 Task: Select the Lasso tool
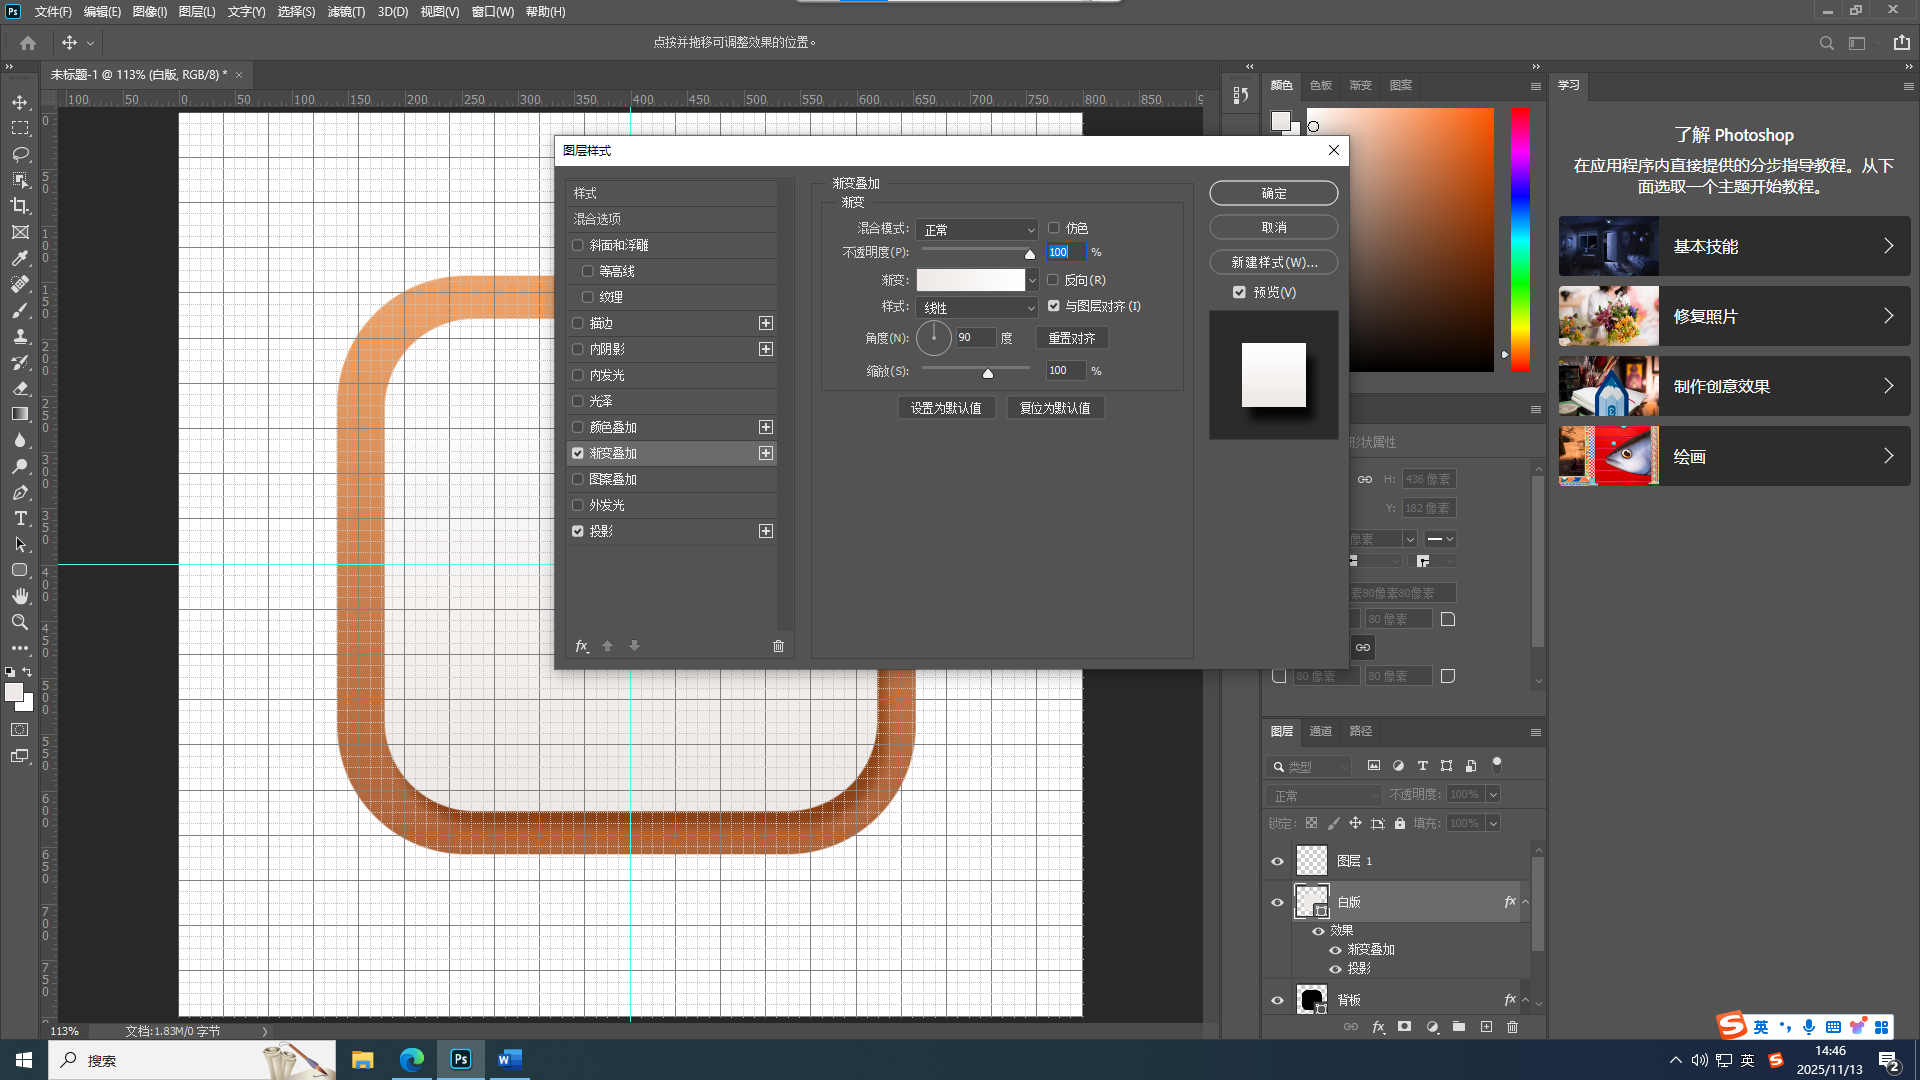coord(20,154)
